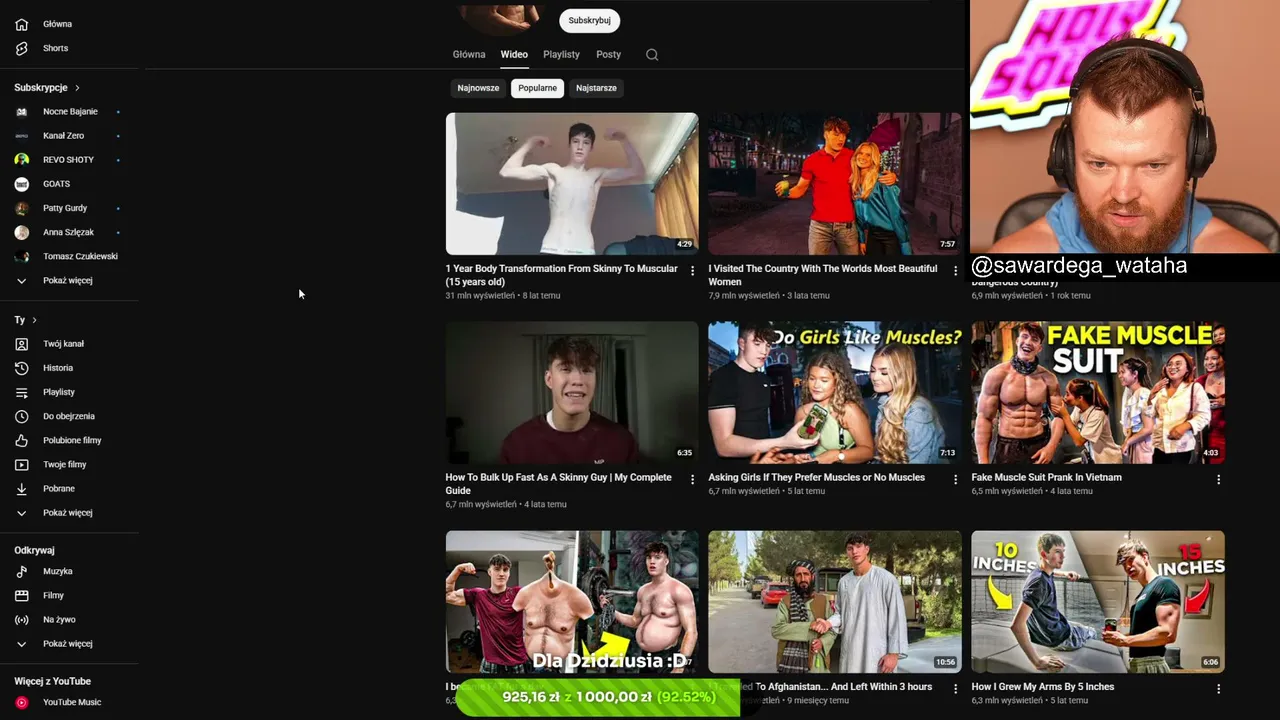Image resolution: width=1280 pixels, height=720 pixels.
Task: Open title link Visited Country With Most Beautiful Women
Action: click(823, 275)
